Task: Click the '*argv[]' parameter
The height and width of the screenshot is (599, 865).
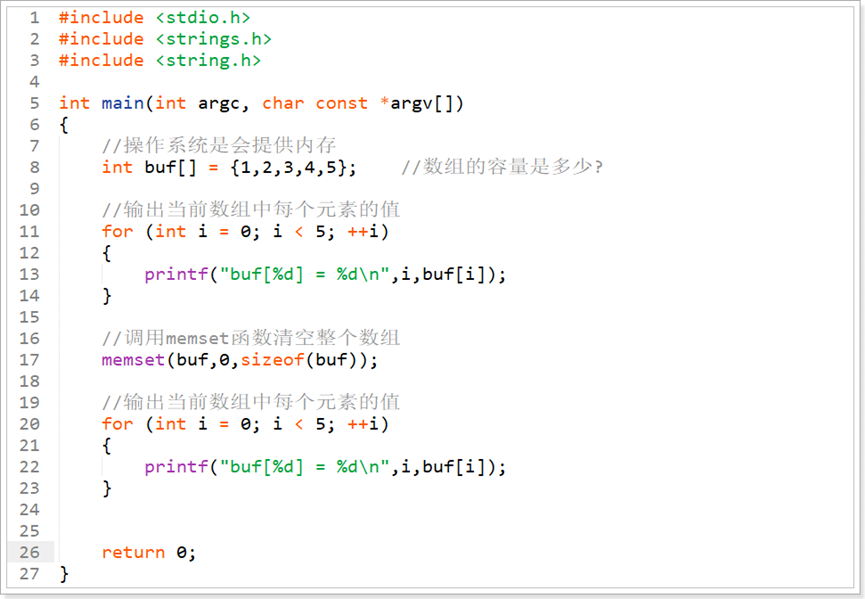Action: (x=422, y=103)
